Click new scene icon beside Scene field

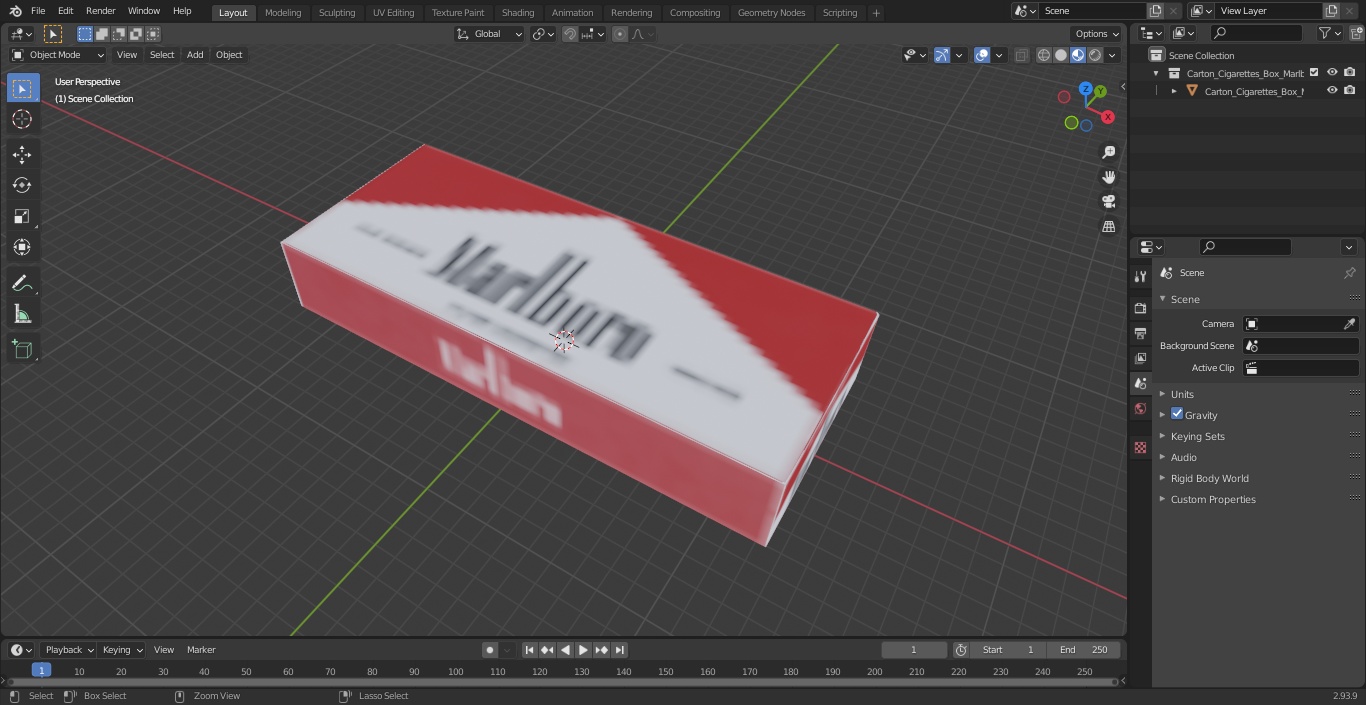[1155, 11]
